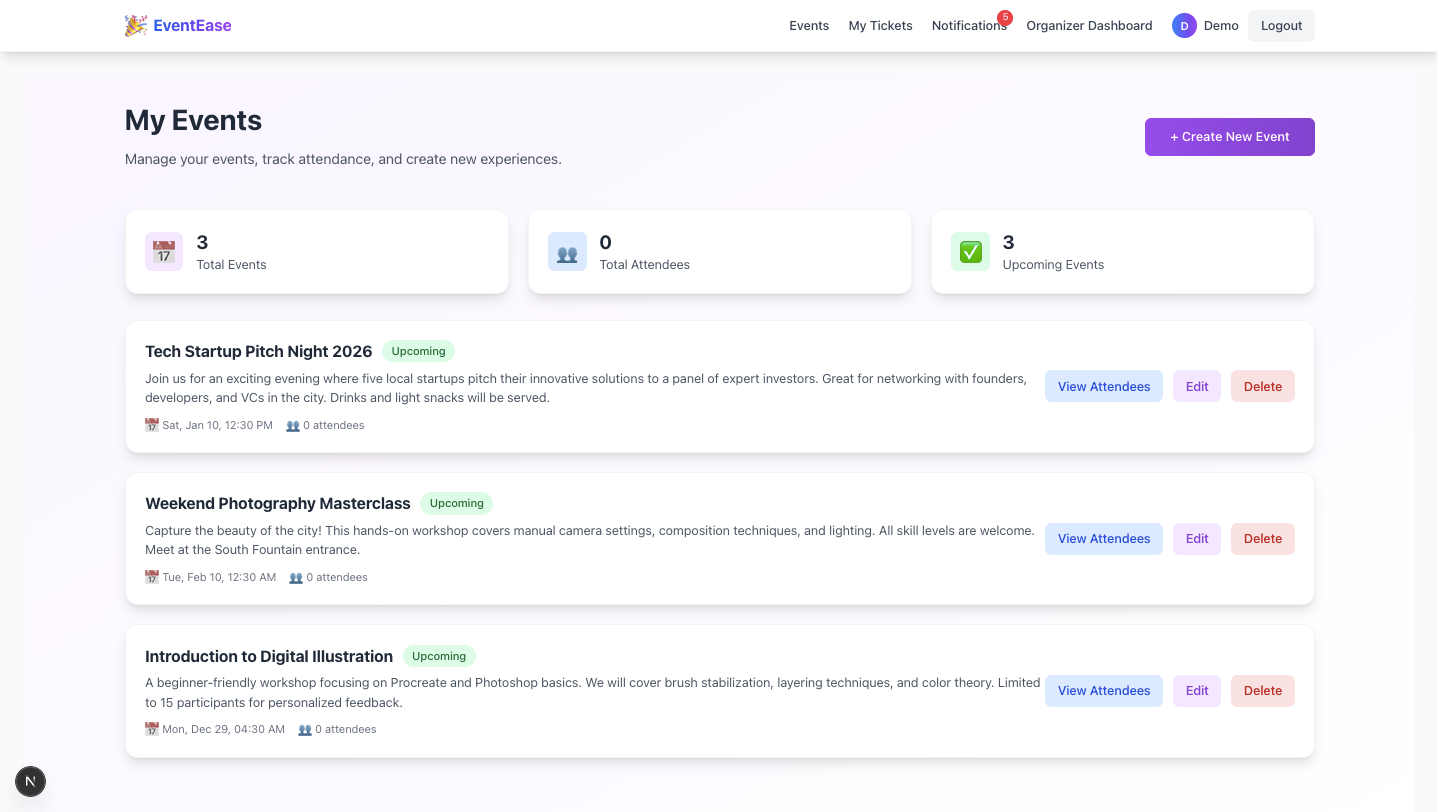The height and width of the screenshot is (812, 1437).
Task: Click the red notifications badge count
Action: click(1004, 18)
